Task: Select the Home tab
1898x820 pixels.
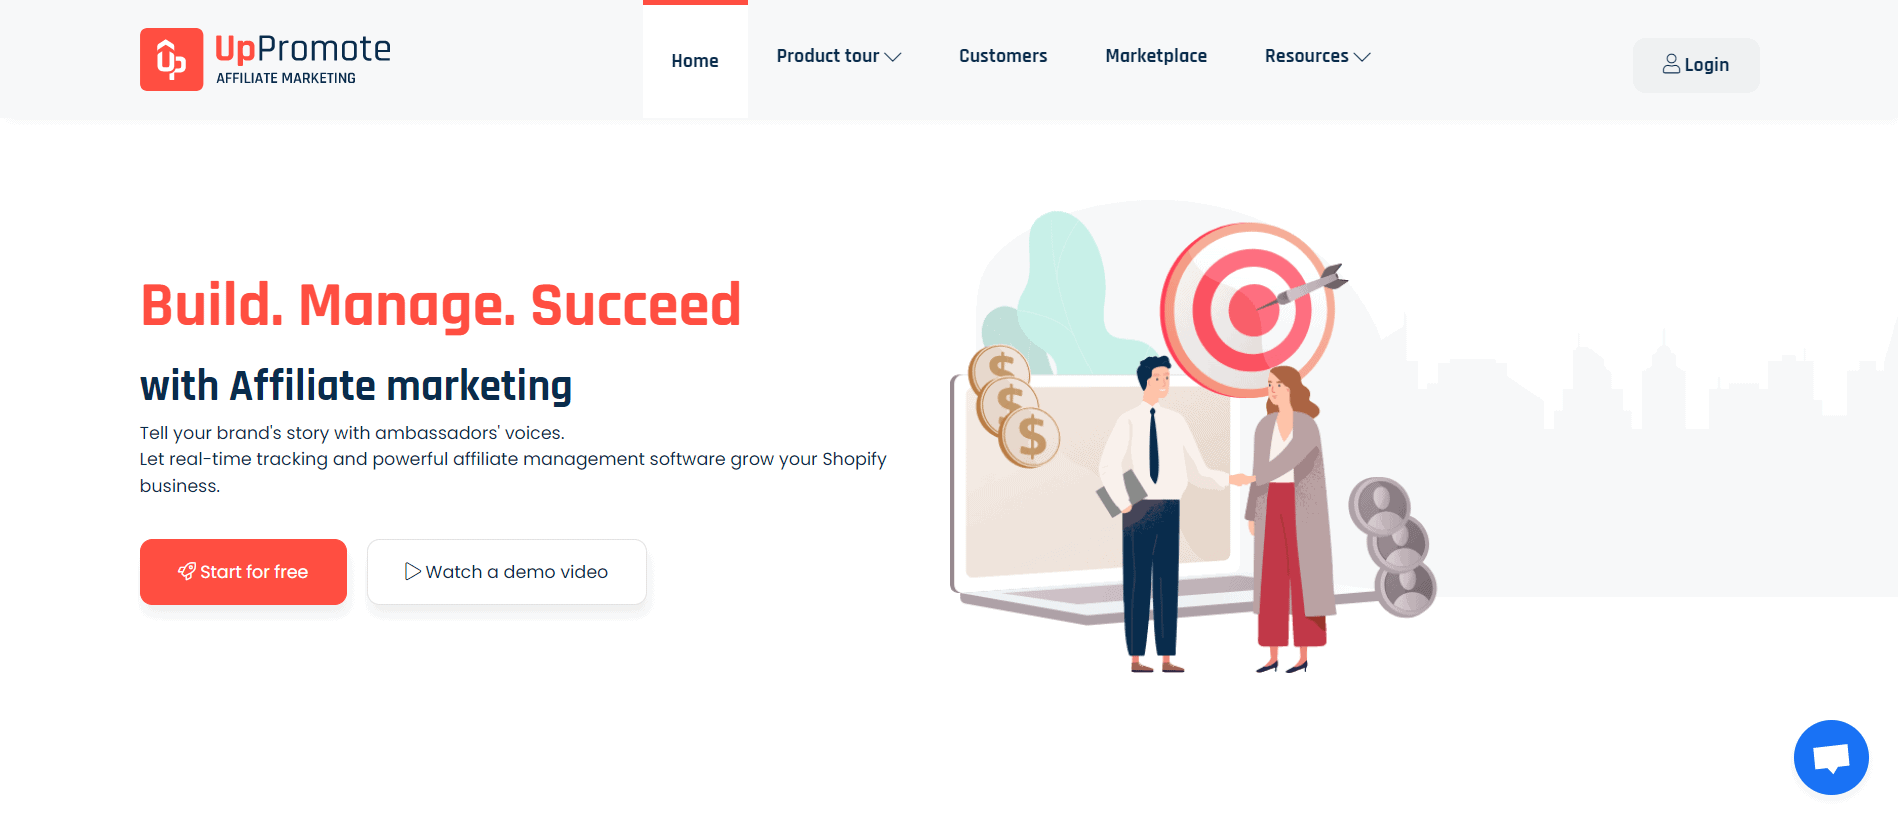Action: click(695, 61)
